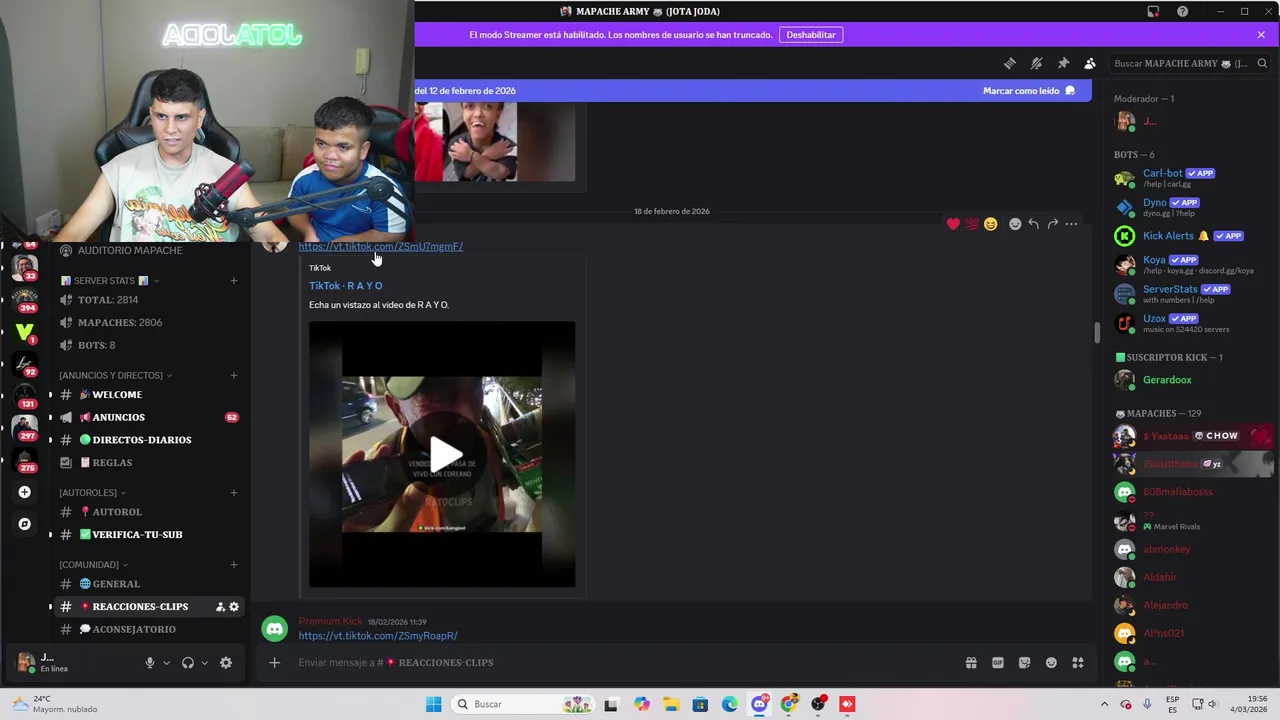Viewport: 1280px width, 720px height.
Task: Open the add reaction emoji picker
Action: point(1015,224)
